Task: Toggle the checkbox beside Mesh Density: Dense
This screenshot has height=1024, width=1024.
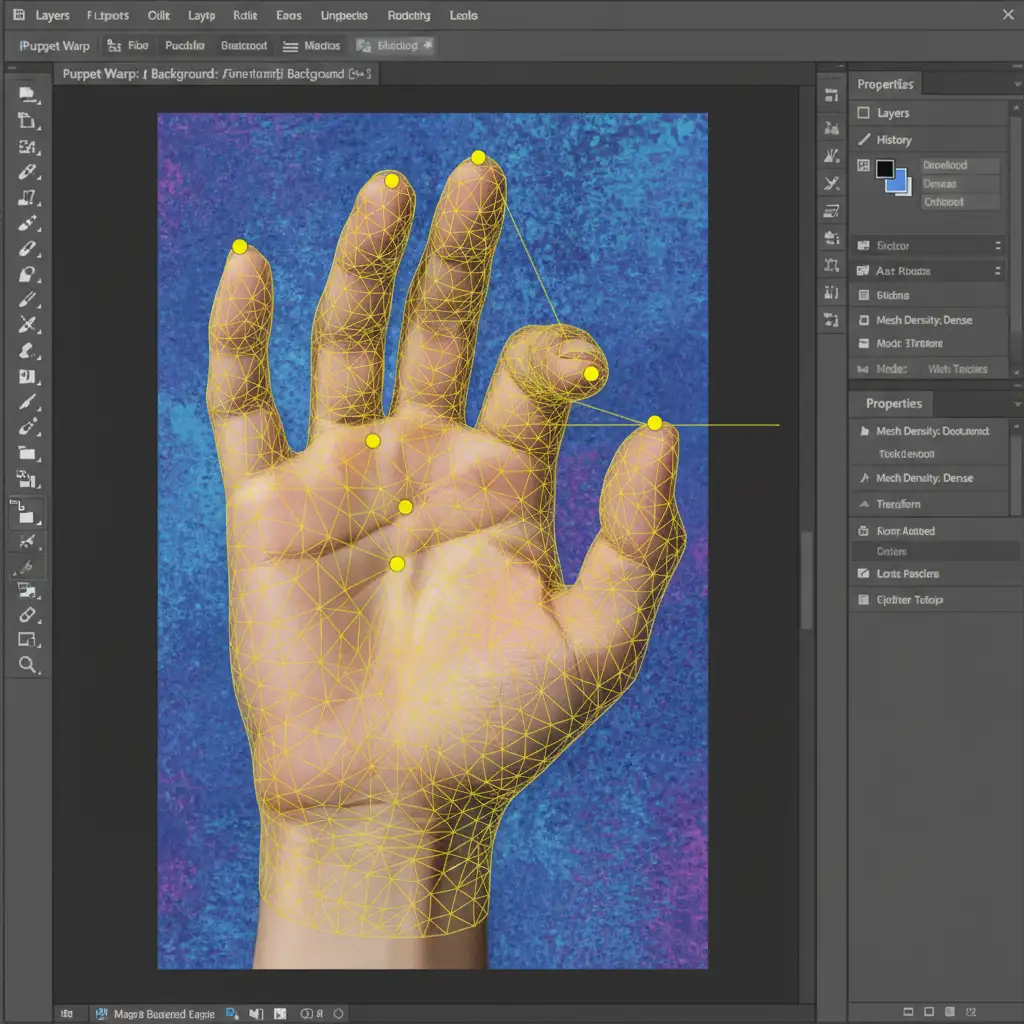Action: [x=864, y=320]
